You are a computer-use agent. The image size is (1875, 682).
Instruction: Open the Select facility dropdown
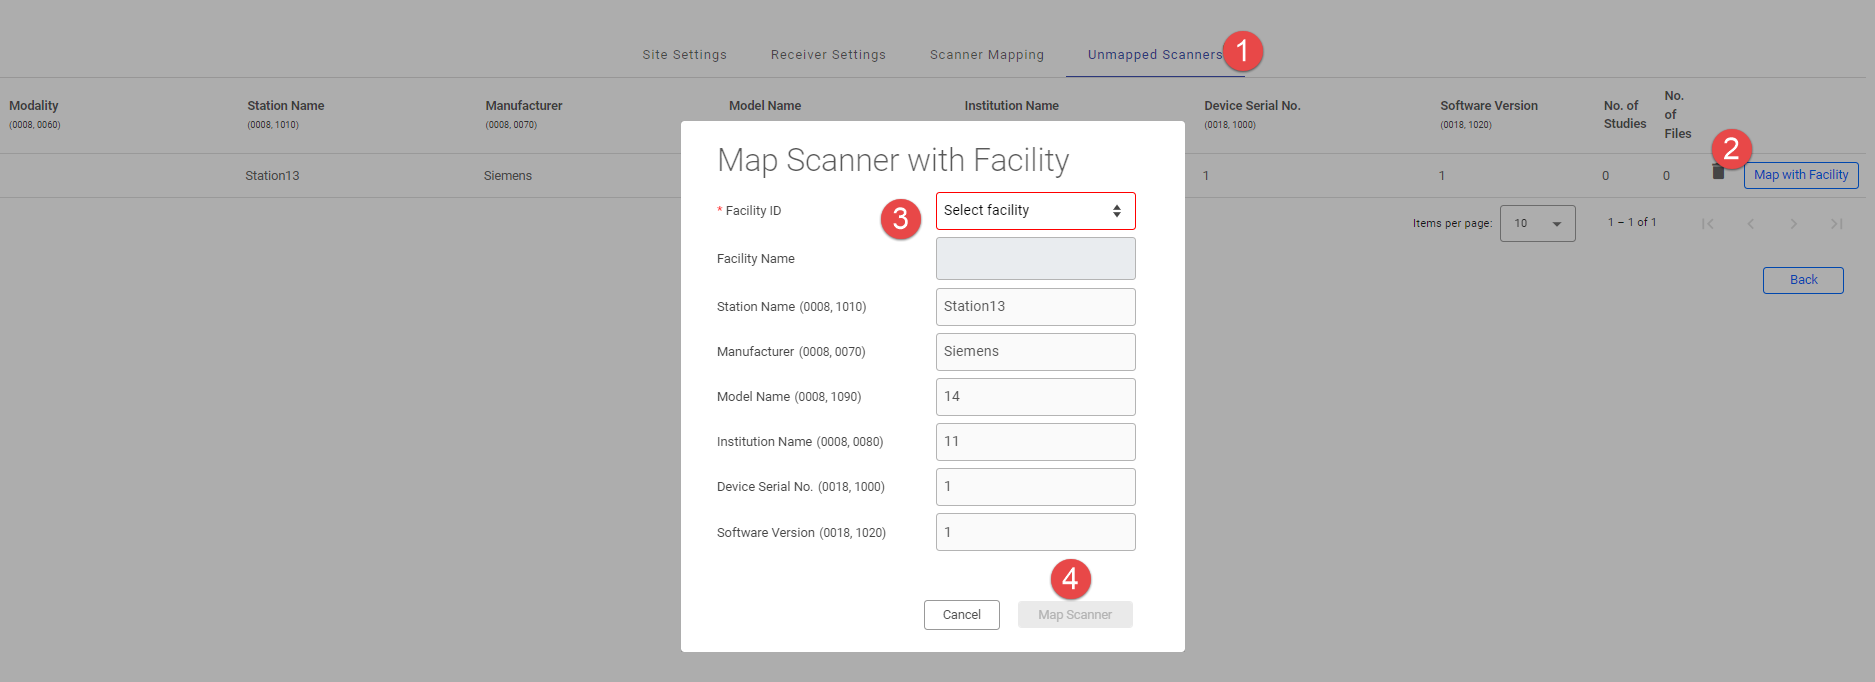[1035, 211]
